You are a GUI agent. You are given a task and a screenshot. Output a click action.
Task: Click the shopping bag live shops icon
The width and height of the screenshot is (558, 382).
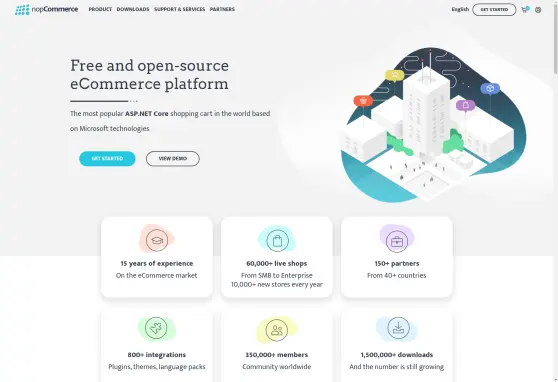point(277,240)
